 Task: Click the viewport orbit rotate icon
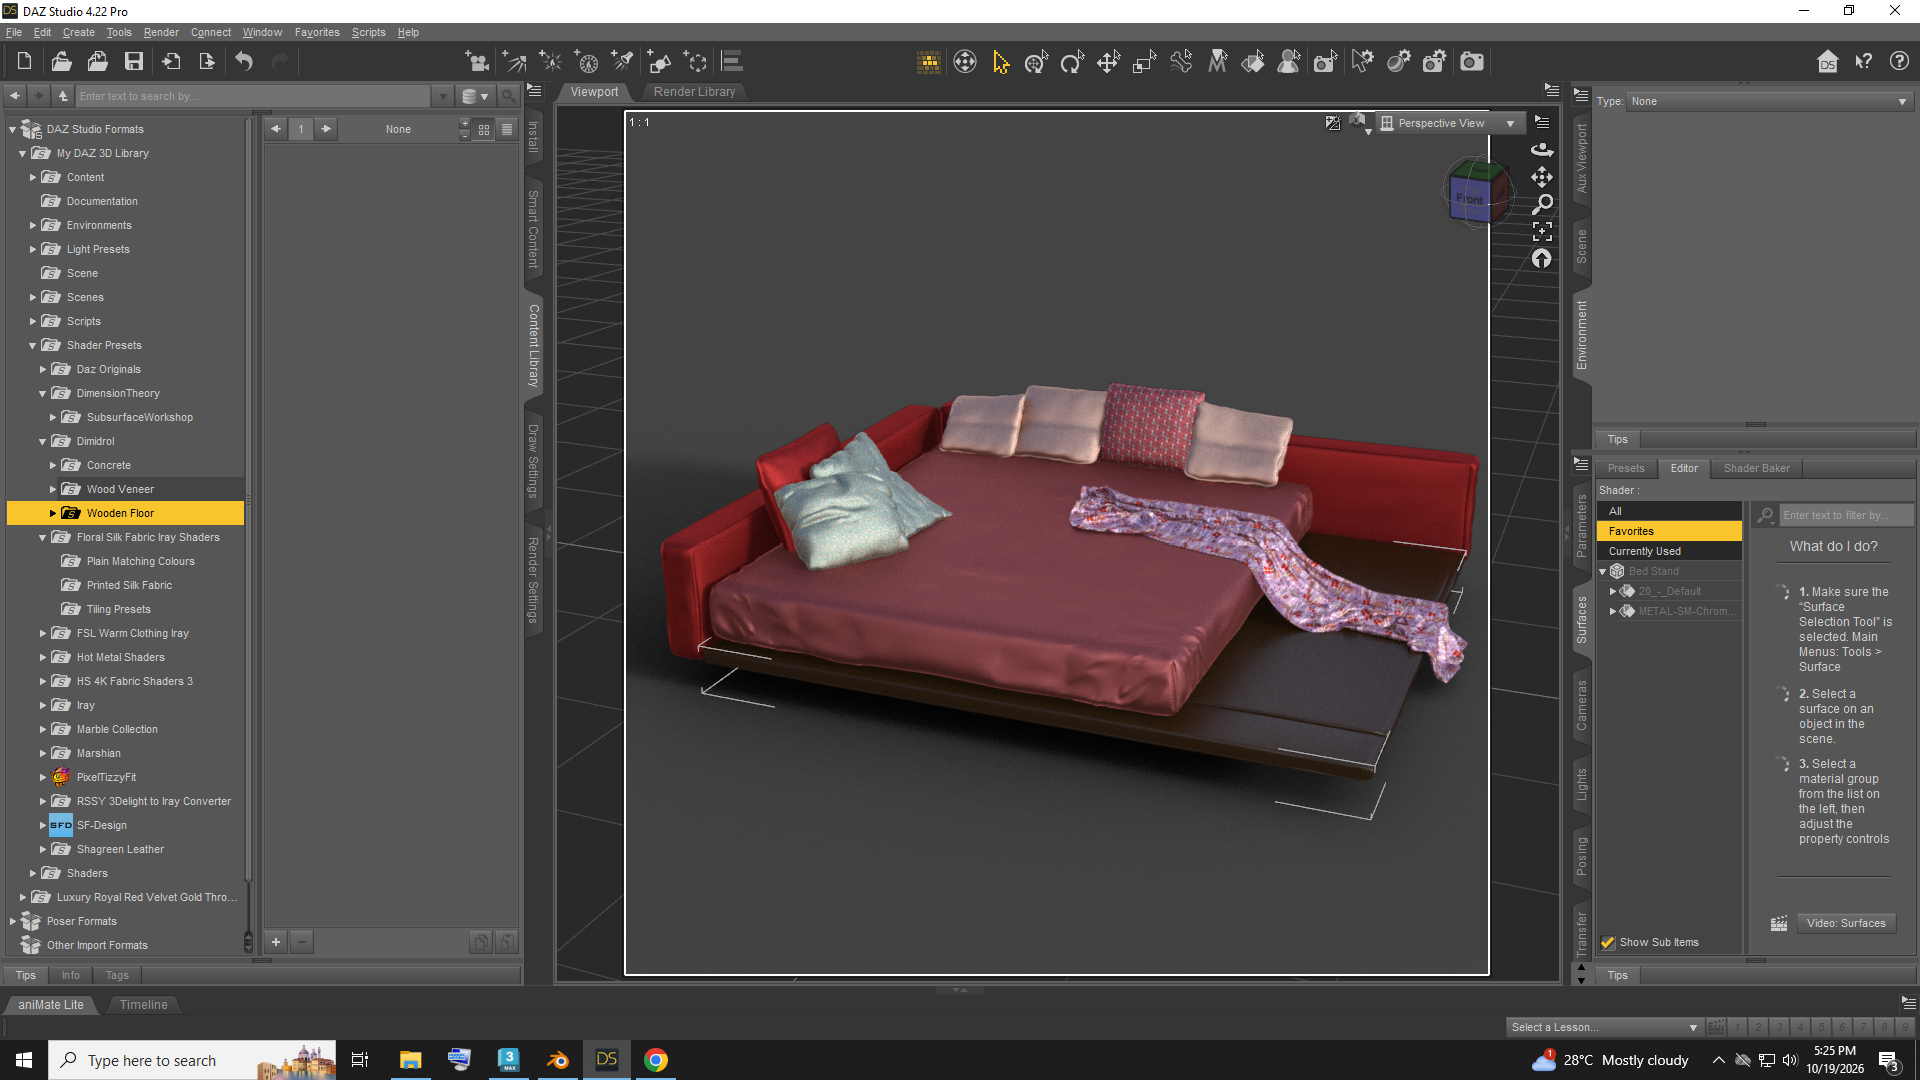(x=1542, y=150)
